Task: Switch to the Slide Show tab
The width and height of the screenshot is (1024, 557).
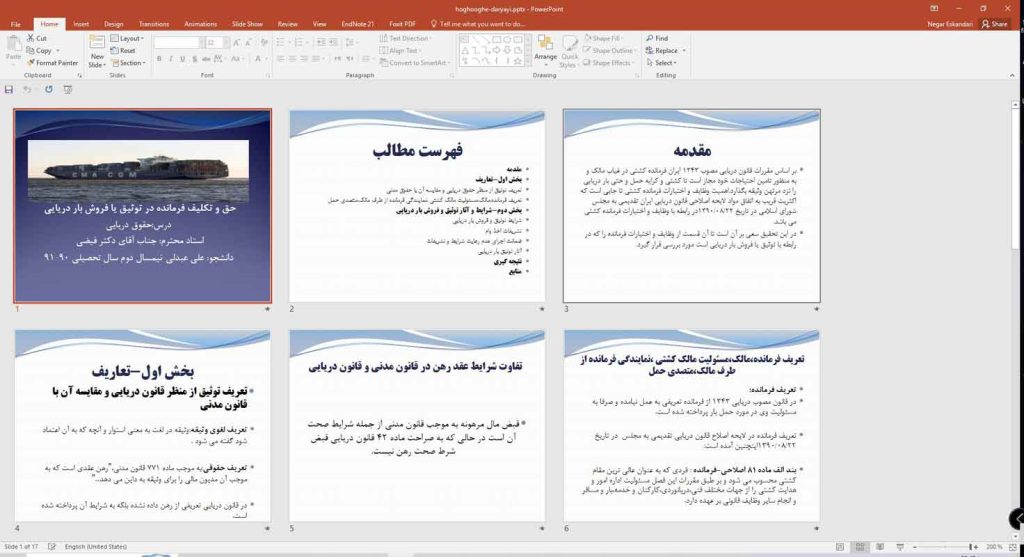Action: [x=248, y=24]
